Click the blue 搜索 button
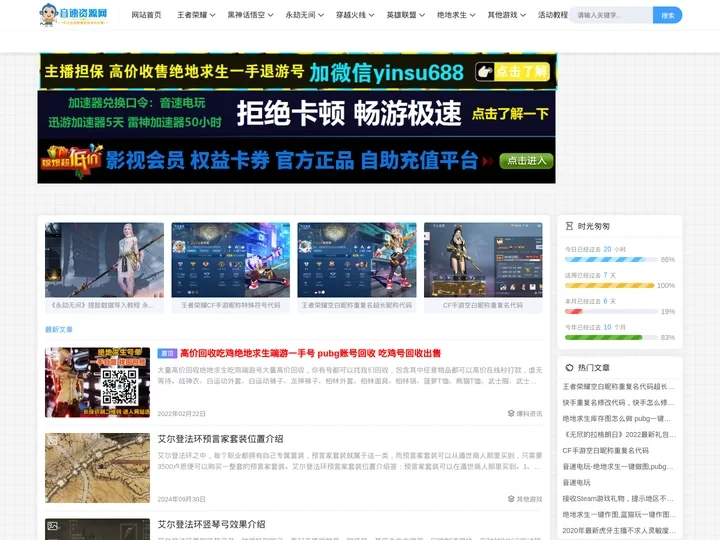Image resolution: width=720 pixels, height=540 pixels. (x=668, y=15)
